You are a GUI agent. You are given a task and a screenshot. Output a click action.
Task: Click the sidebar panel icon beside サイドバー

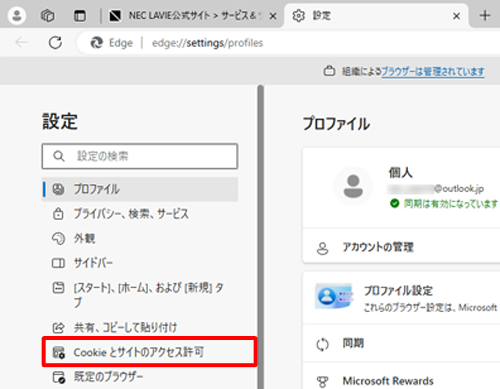(58, 263)
